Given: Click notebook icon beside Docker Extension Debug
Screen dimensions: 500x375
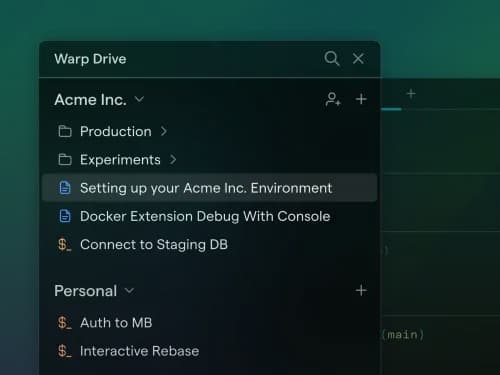Looking at the screenshot, I should pyautogui.click(x=65, y=216).
